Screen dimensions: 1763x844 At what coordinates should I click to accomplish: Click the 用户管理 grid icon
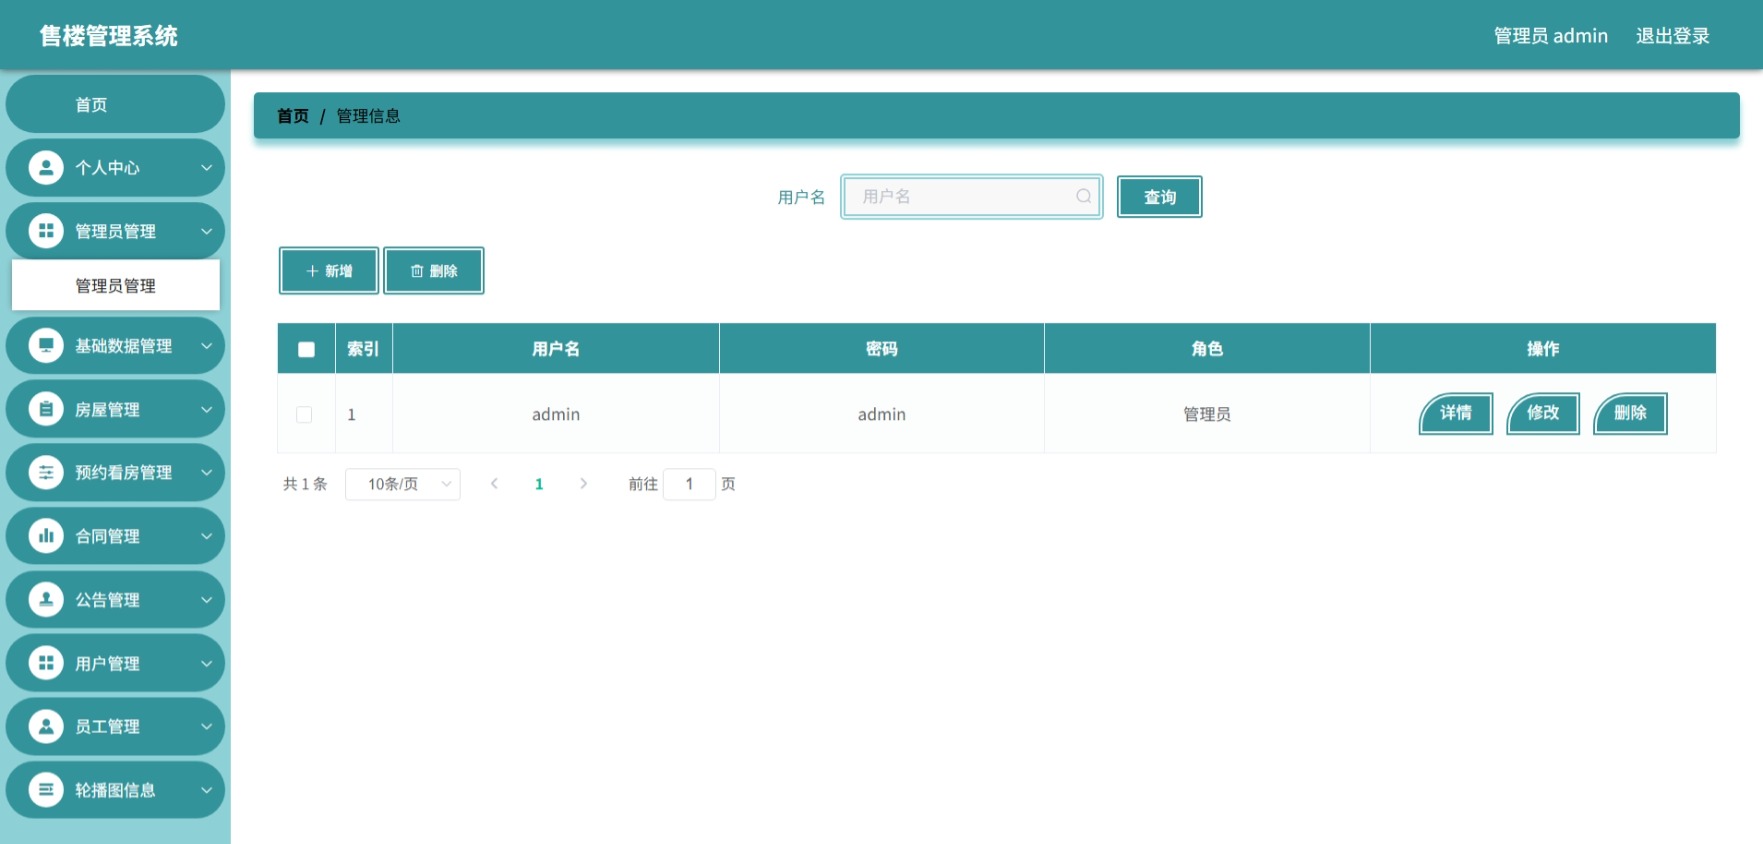pyautogui.click(x=46, y=663)
